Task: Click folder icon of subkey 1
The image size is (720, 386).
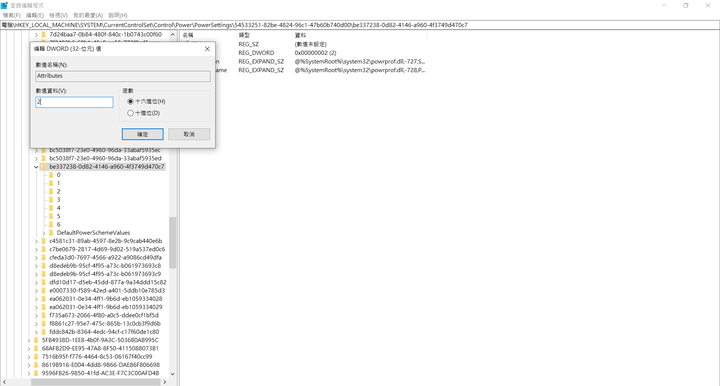Action: pyautogui.click(x=51, y=183)
